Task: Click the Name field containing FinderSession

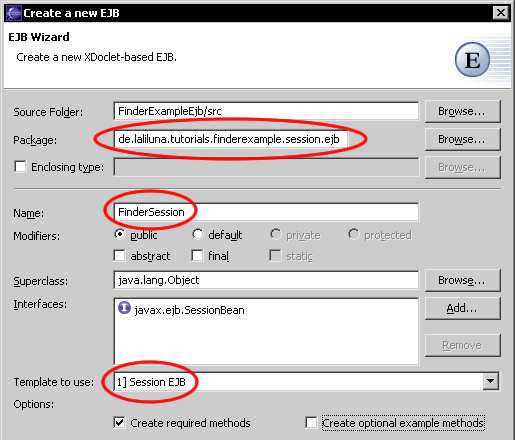Action: tap(266, 212)
